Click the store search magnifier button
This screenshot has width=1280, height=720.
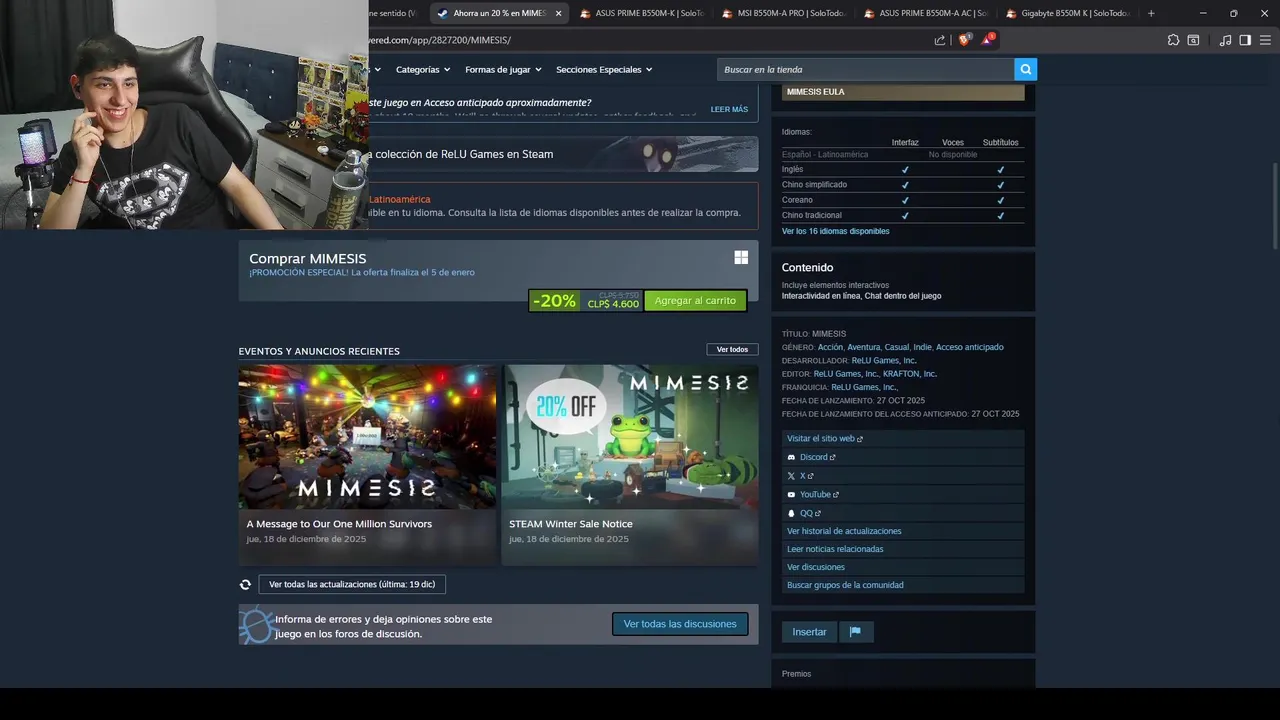click(x=1025, y=69)
